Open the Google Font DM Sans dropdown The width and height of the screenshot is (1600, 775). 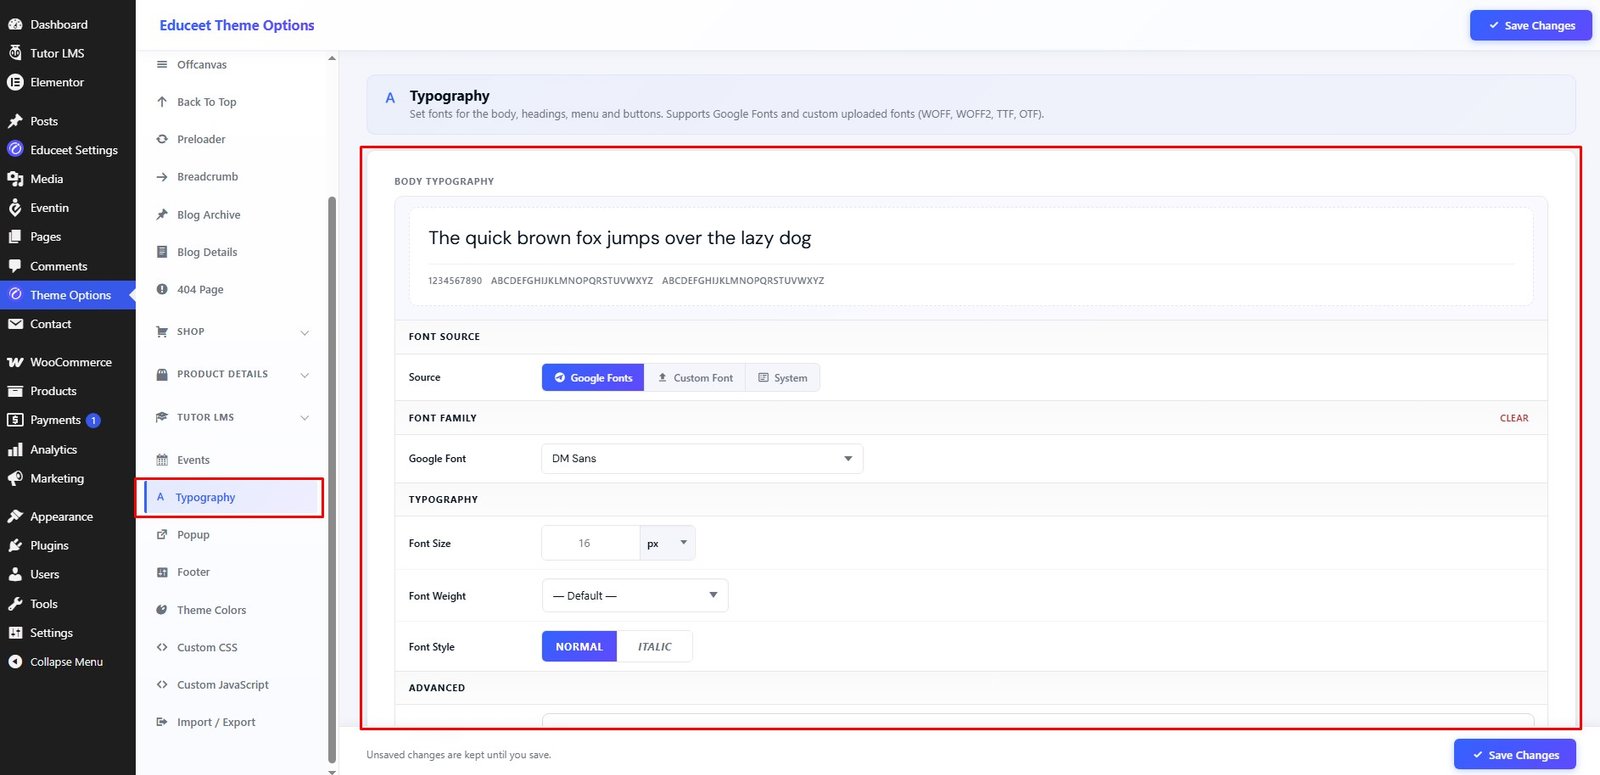(702, 458)
